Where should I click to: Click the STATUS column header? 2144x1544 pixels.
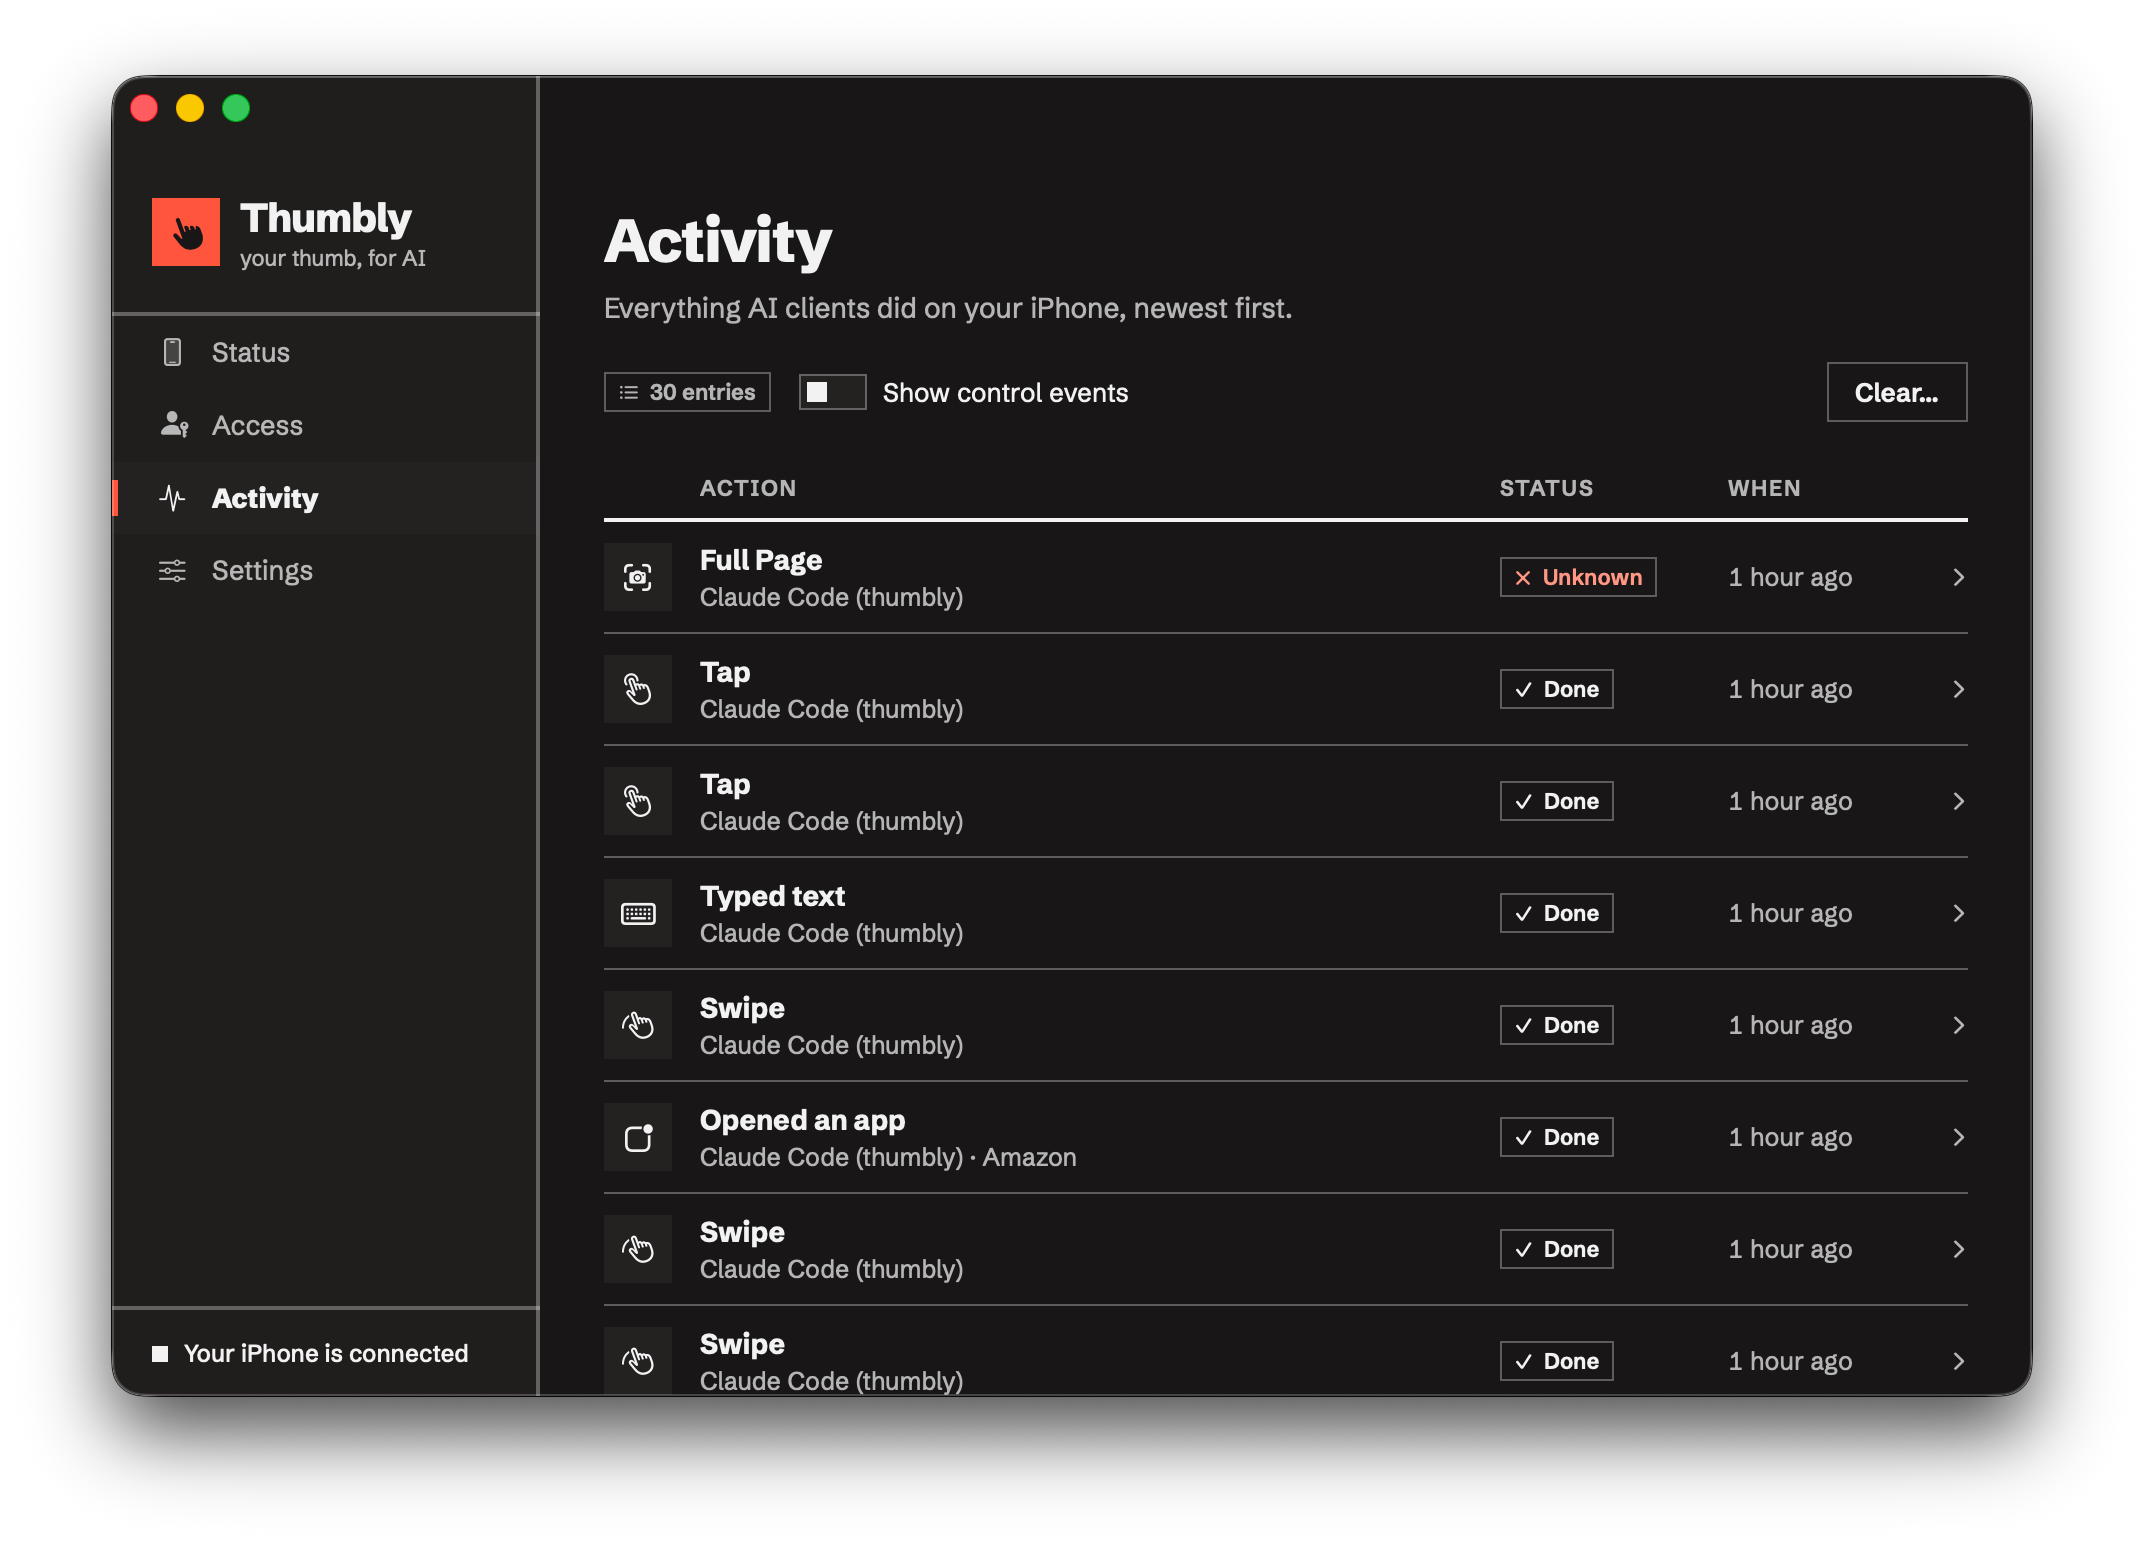[1546, 488]
